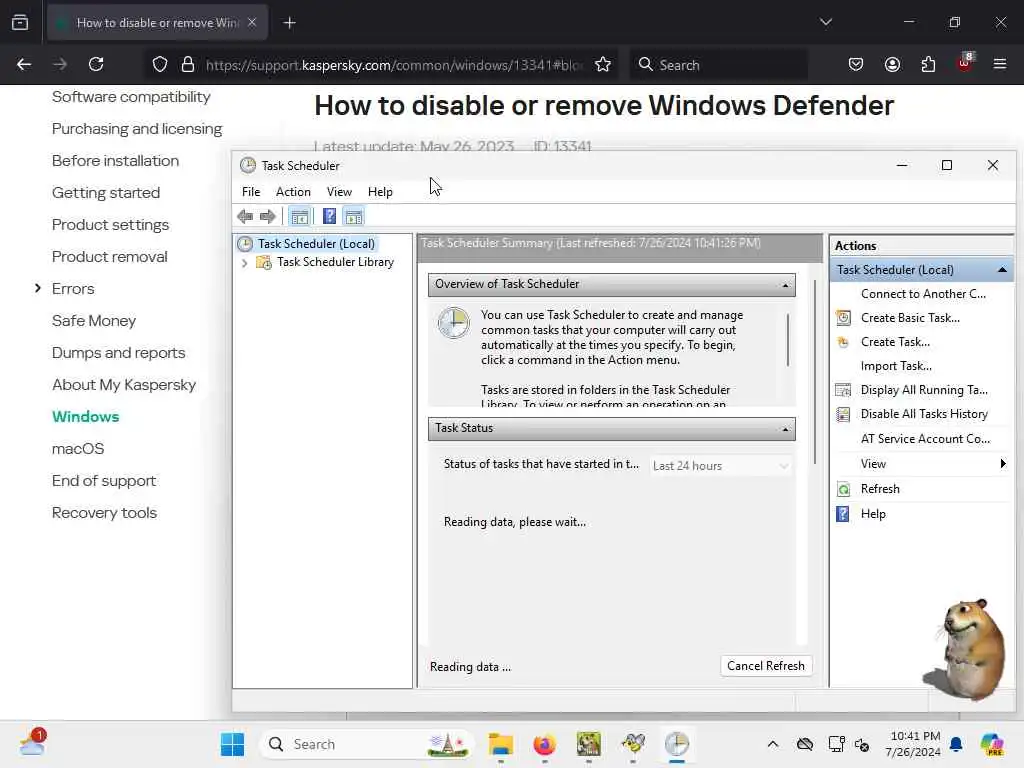
Task: Expand Task Scheduler Library tree node
Action: (x=244, y=263)
